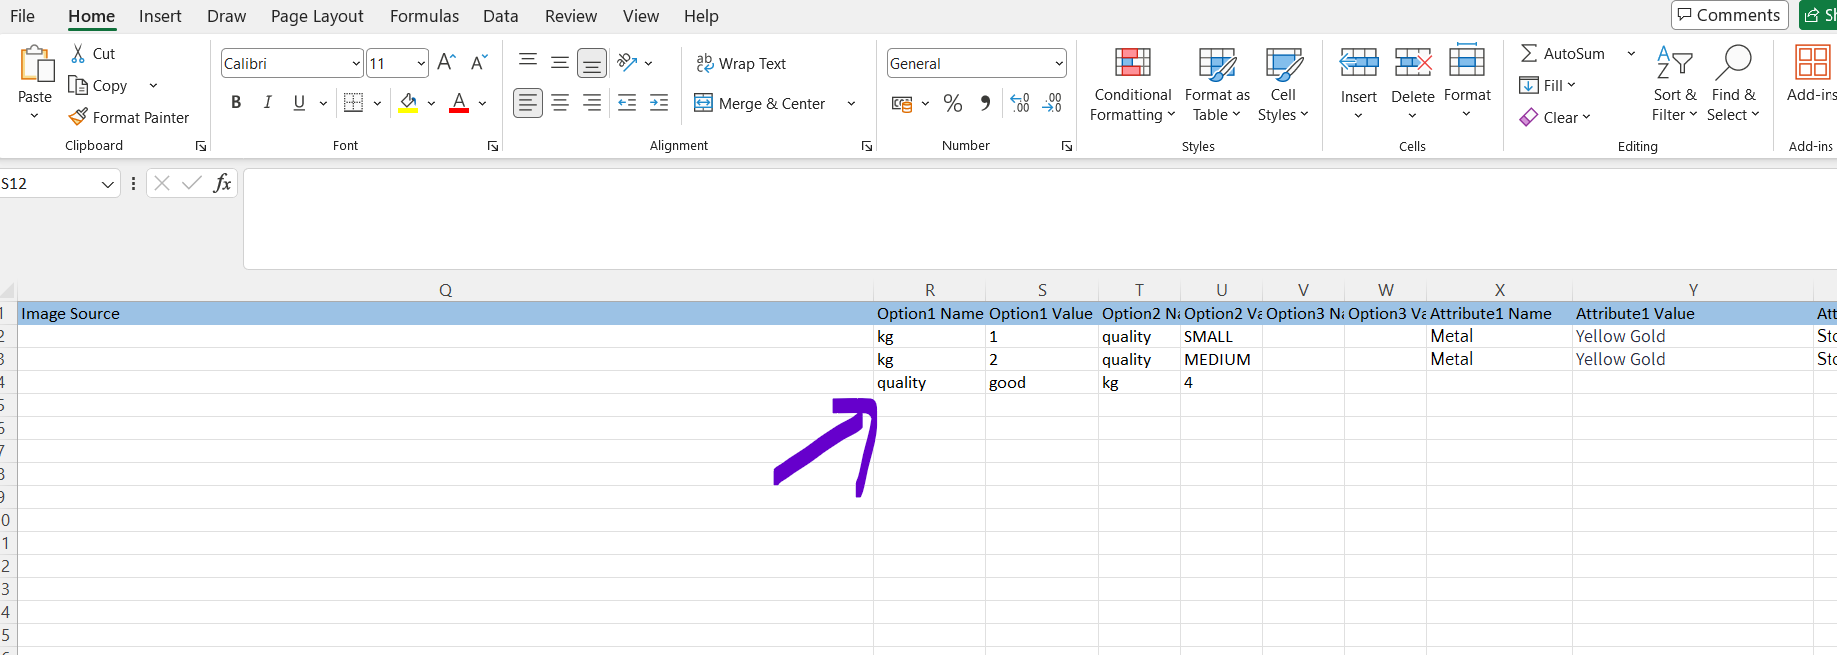Click Increase Decimal icon
Screen dimensions: 1837x655
1020,103
